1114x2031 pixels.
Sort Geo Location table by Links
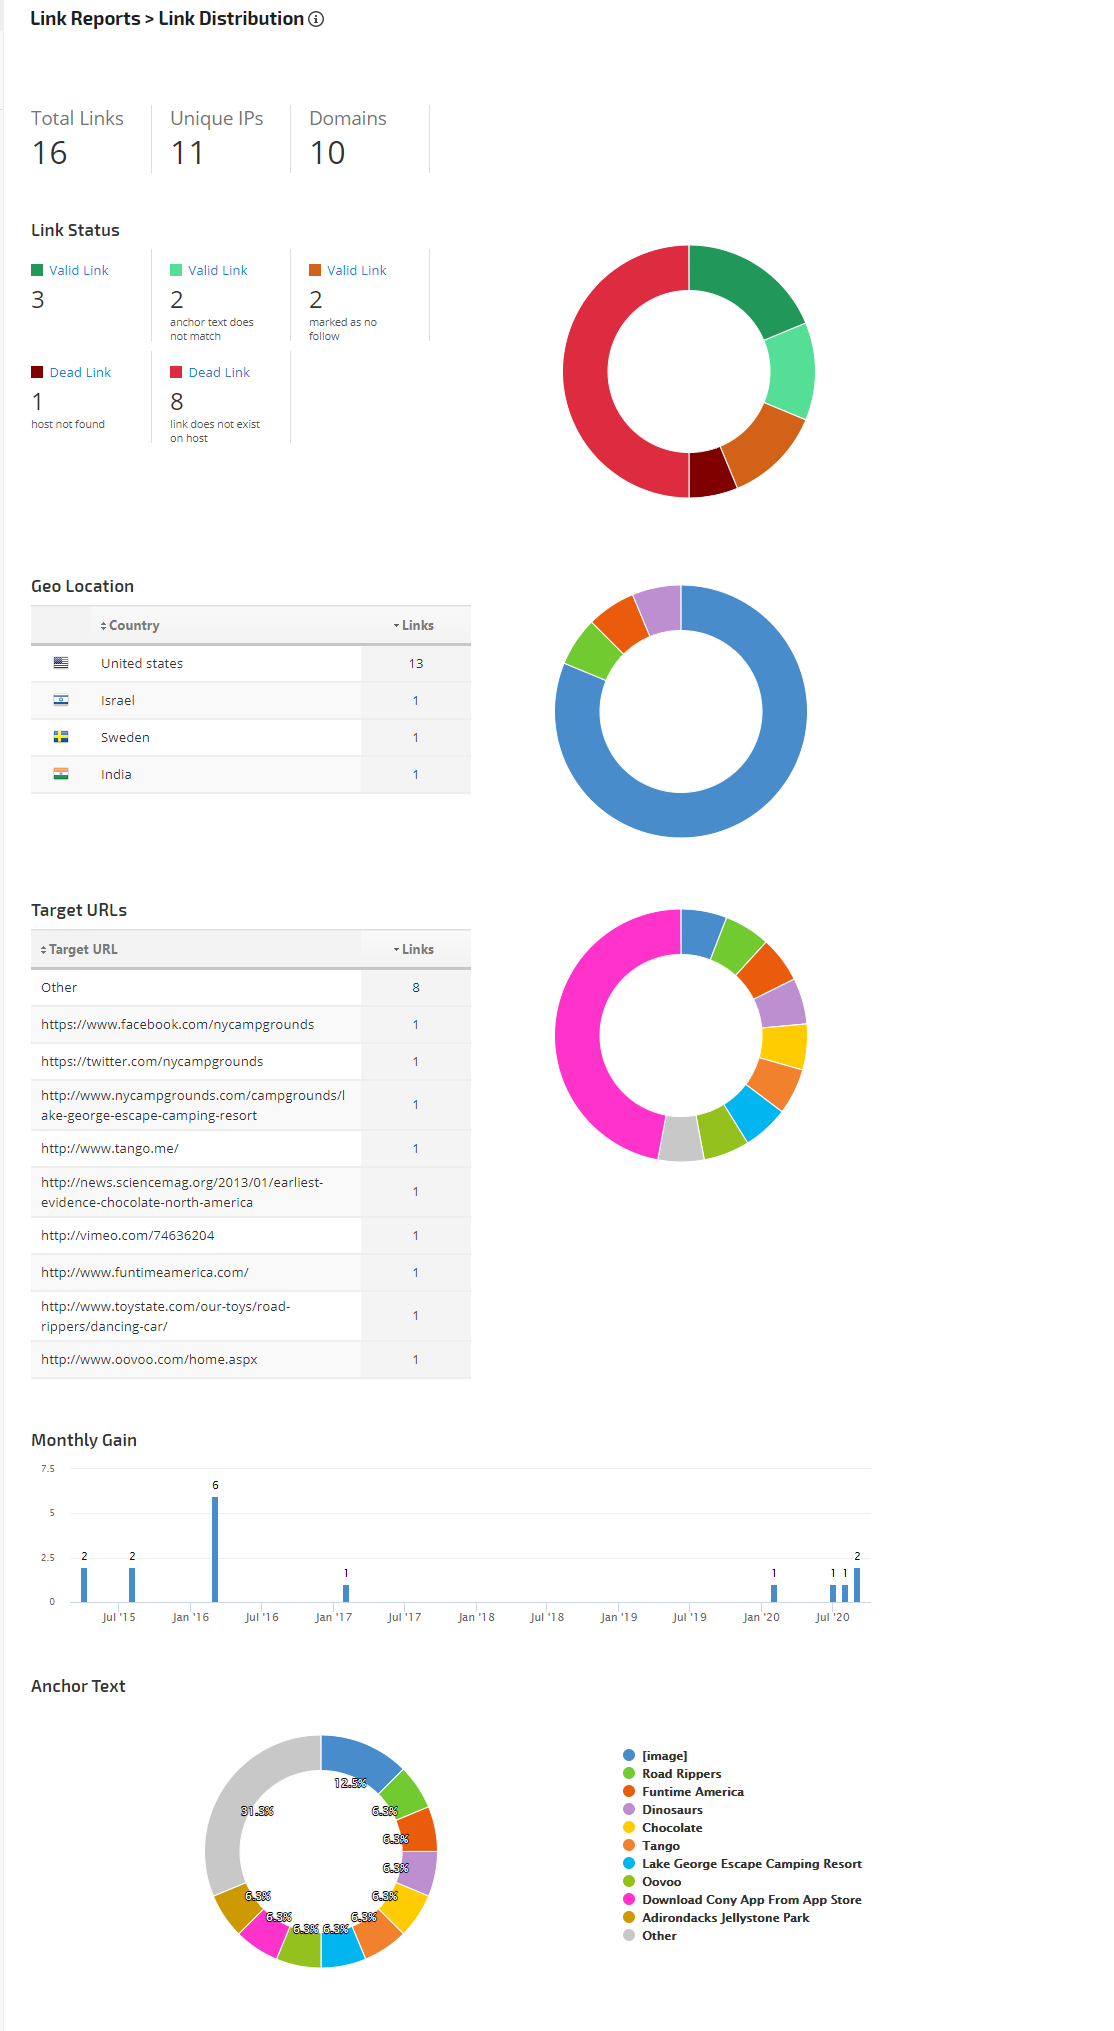click(416, 625)
